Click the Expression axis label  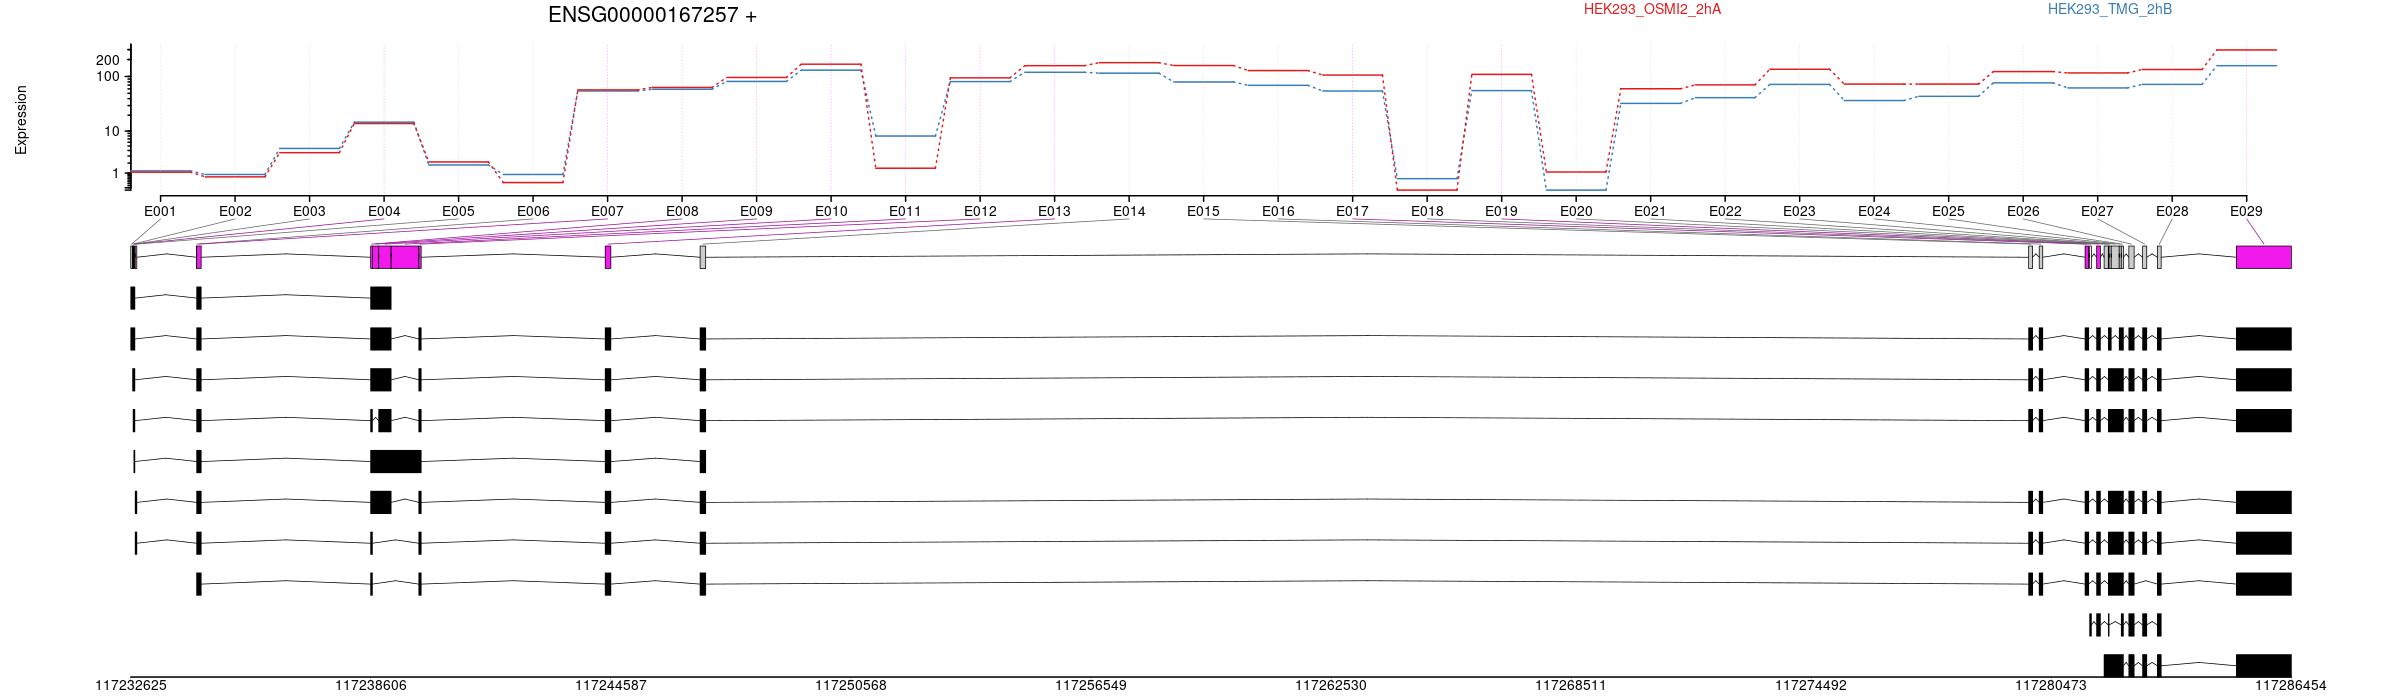tap(21, 120)
